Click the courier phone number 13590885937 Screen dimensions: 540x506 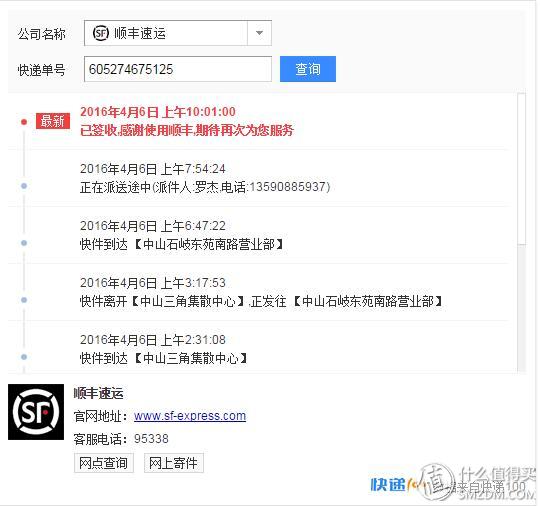coord(288,187)
